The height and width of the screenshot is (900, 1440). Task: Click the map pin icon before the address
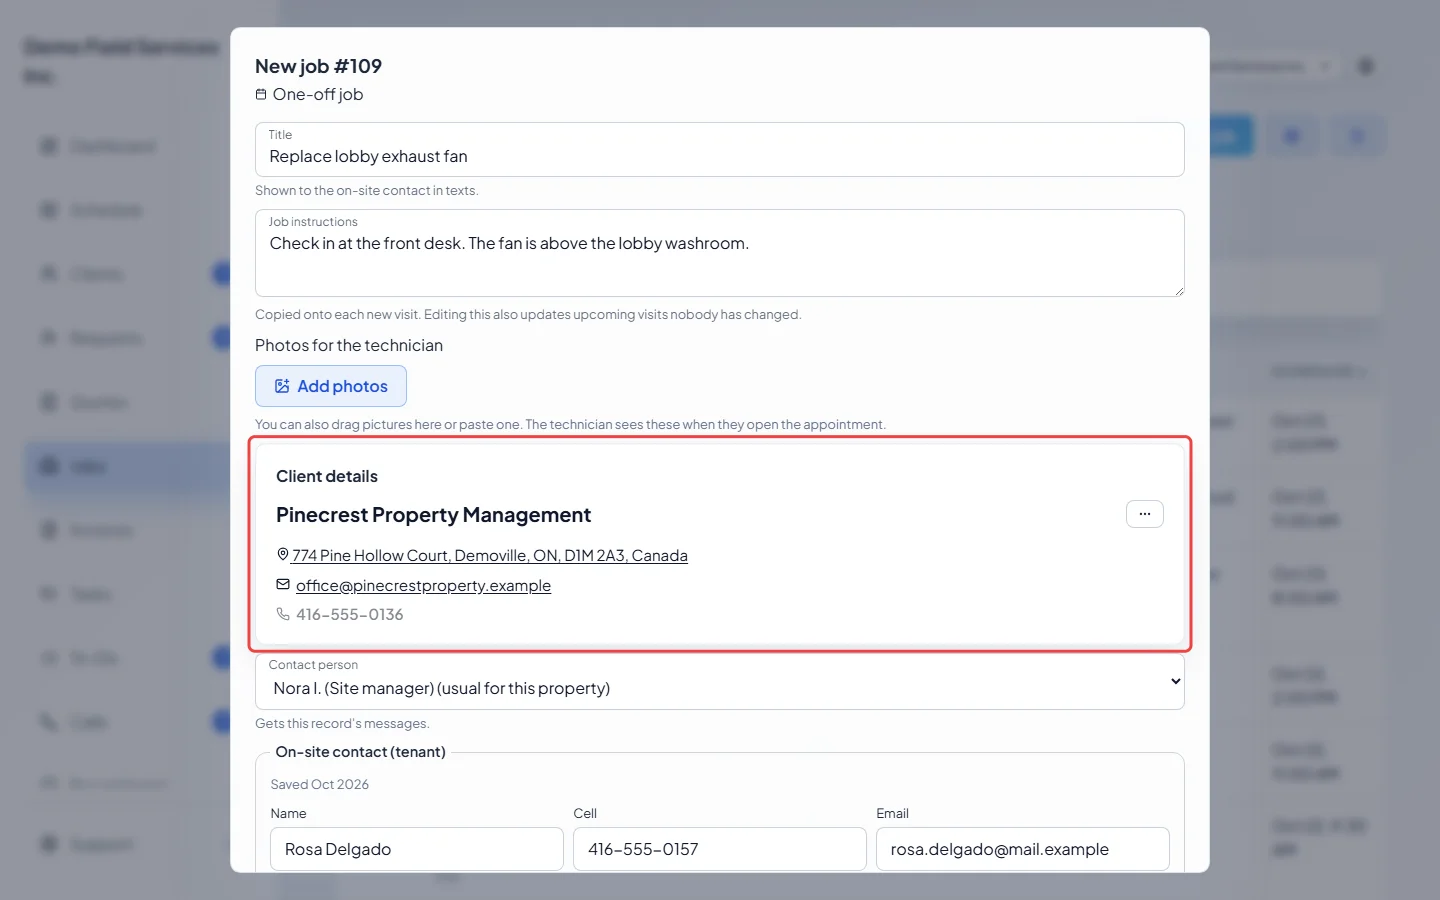[283, 555]
